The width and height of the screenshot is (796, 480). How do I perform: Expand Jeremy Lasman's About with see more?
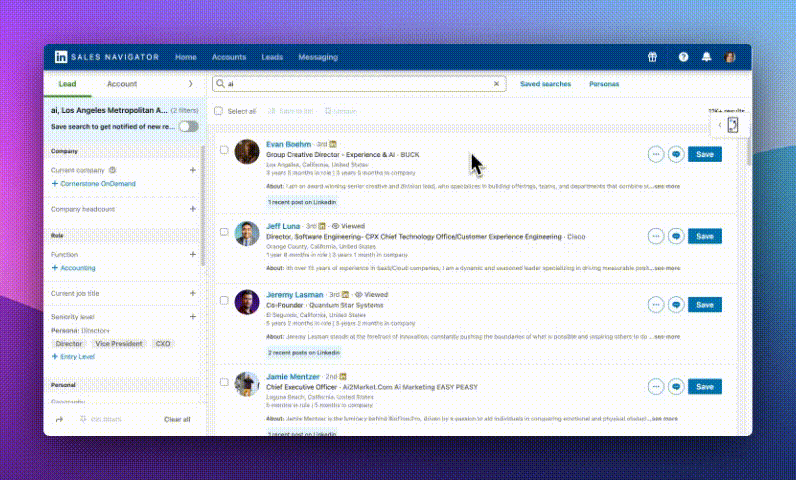[x=667, y=336]
